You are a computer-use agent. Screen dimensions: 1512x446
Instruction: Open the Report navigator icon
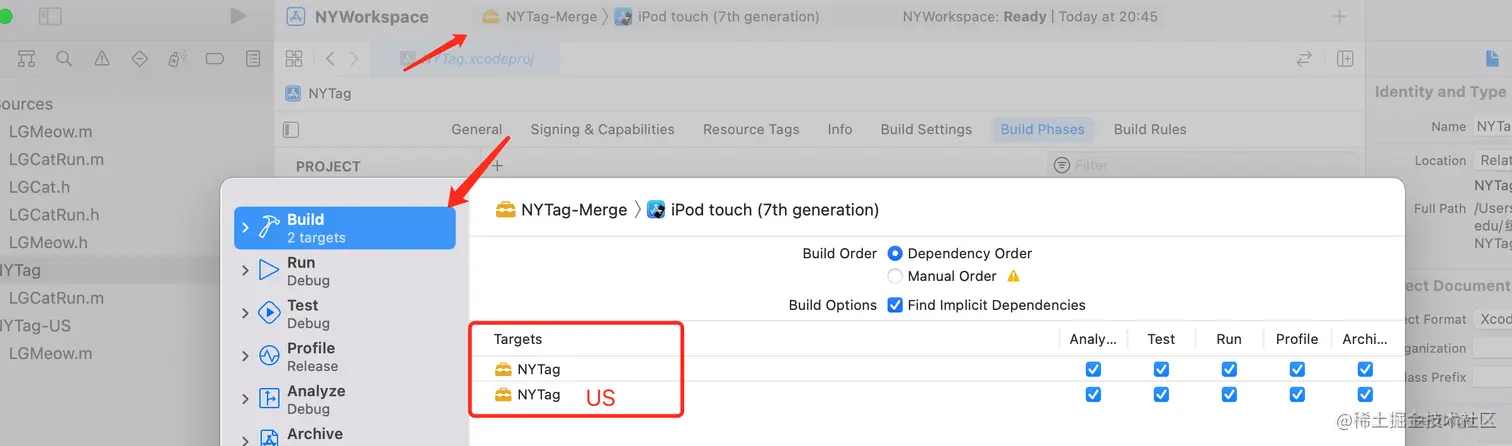click(253, 59)
